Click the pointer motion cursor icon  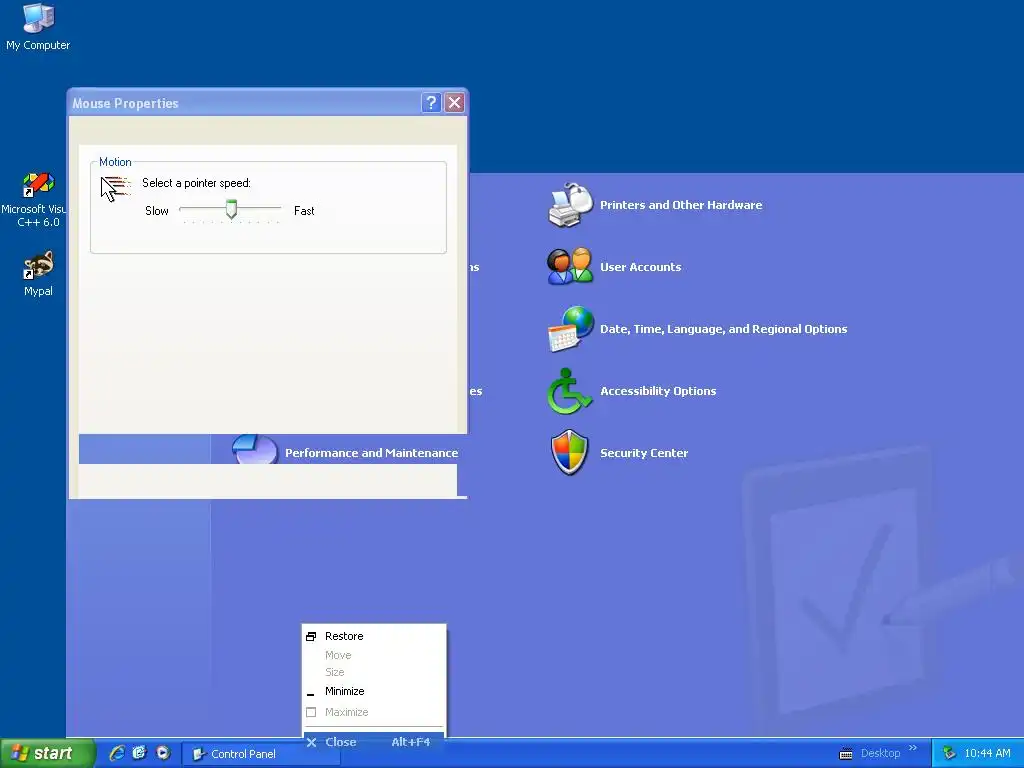point(116,189)
